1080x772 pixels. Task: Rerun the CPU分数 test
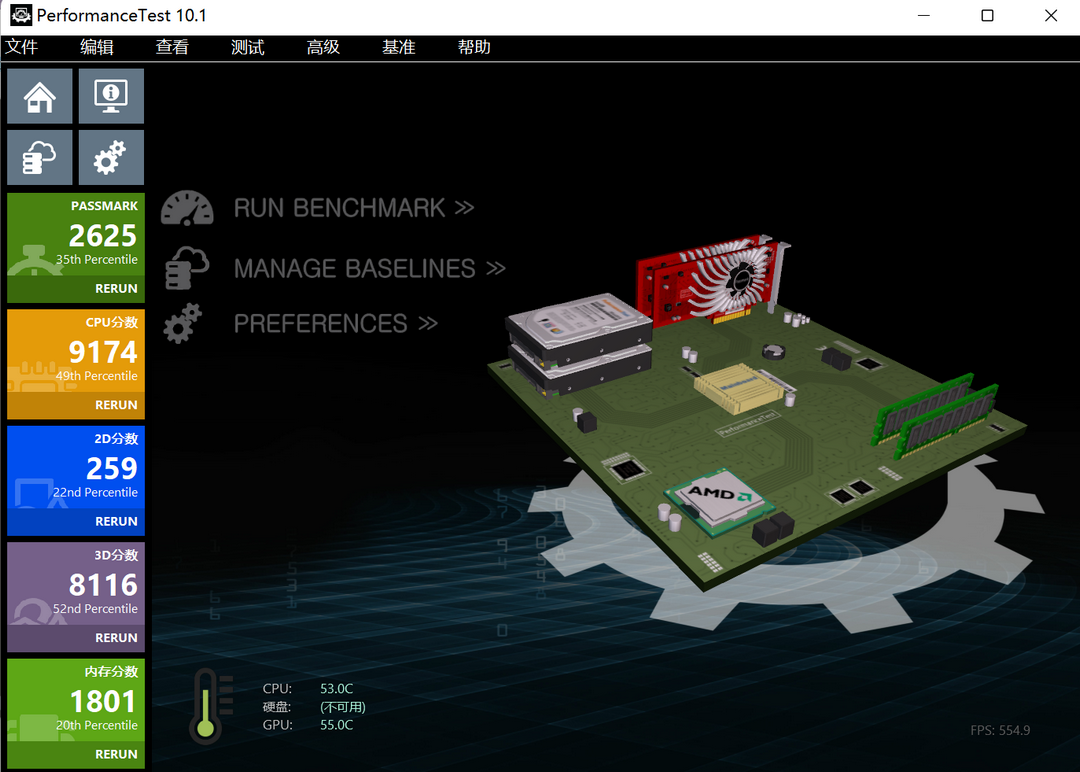[116, 405]
